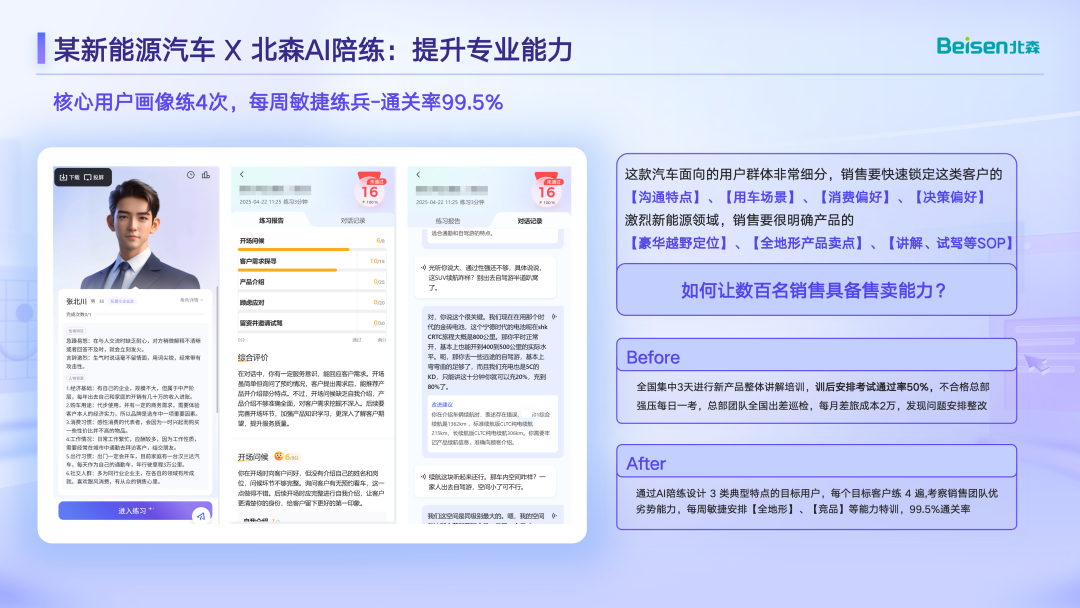Click the Beisen北森 logo
The image size is (1080, 608).
pyautogui.click(x=988, y=46)
